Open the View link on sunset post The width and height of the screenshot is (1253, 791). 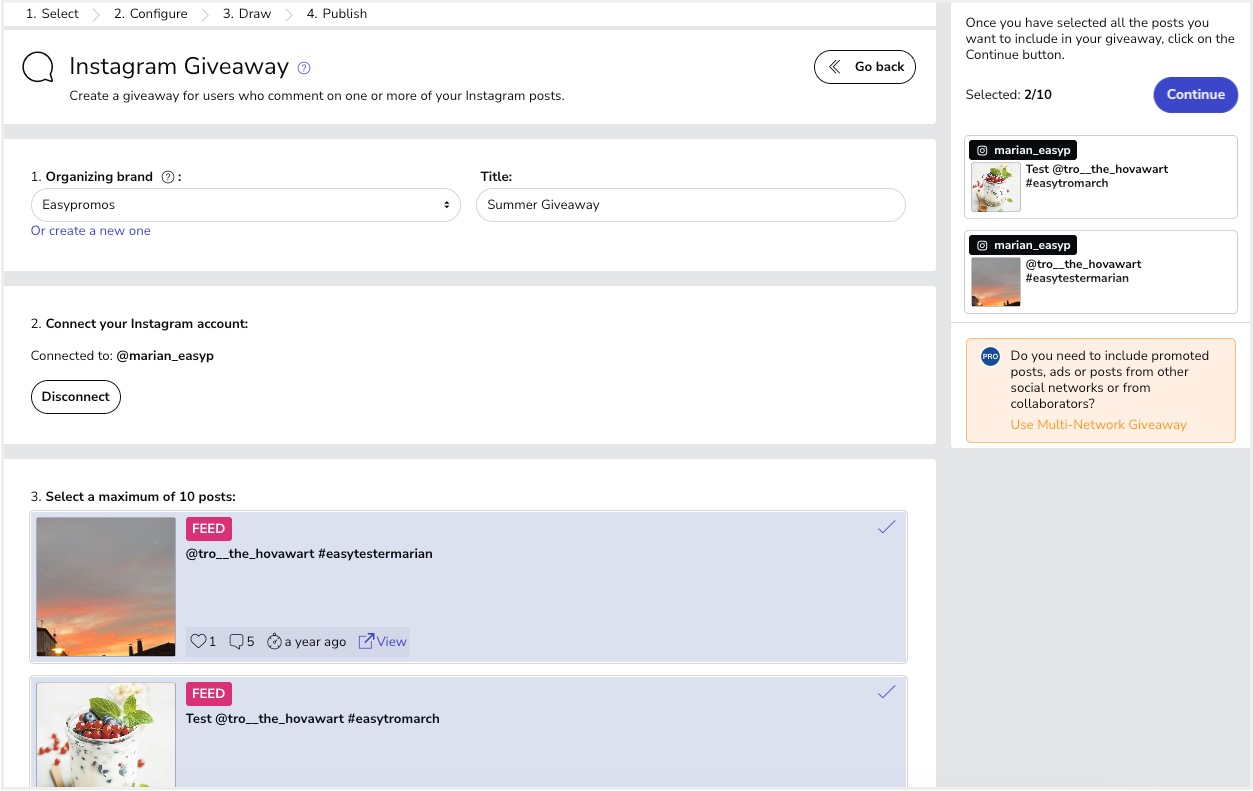pyautogui.click(x=383, y=642)
